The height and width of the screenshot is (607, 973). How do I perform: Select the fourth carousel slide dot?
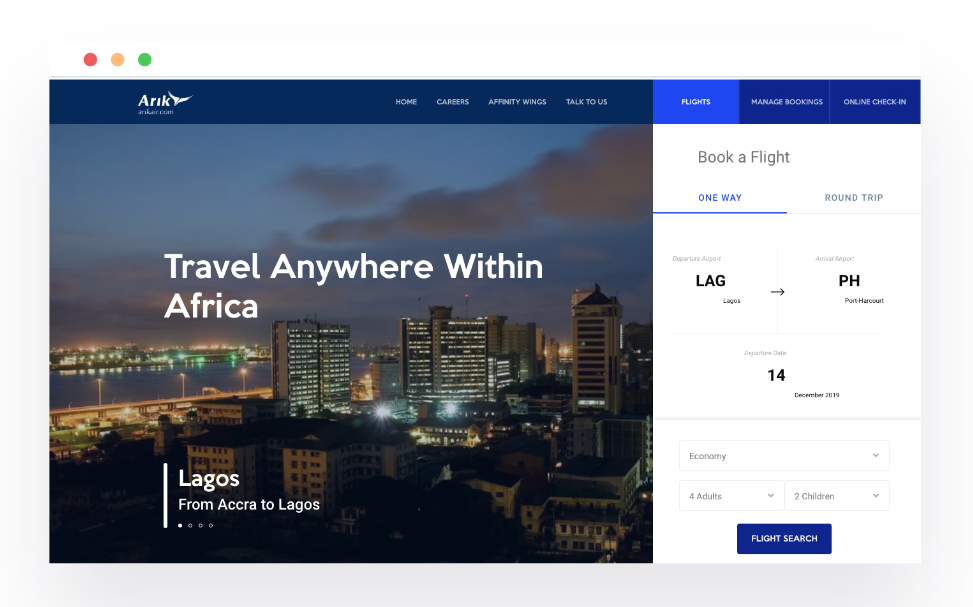click(211, 526)
